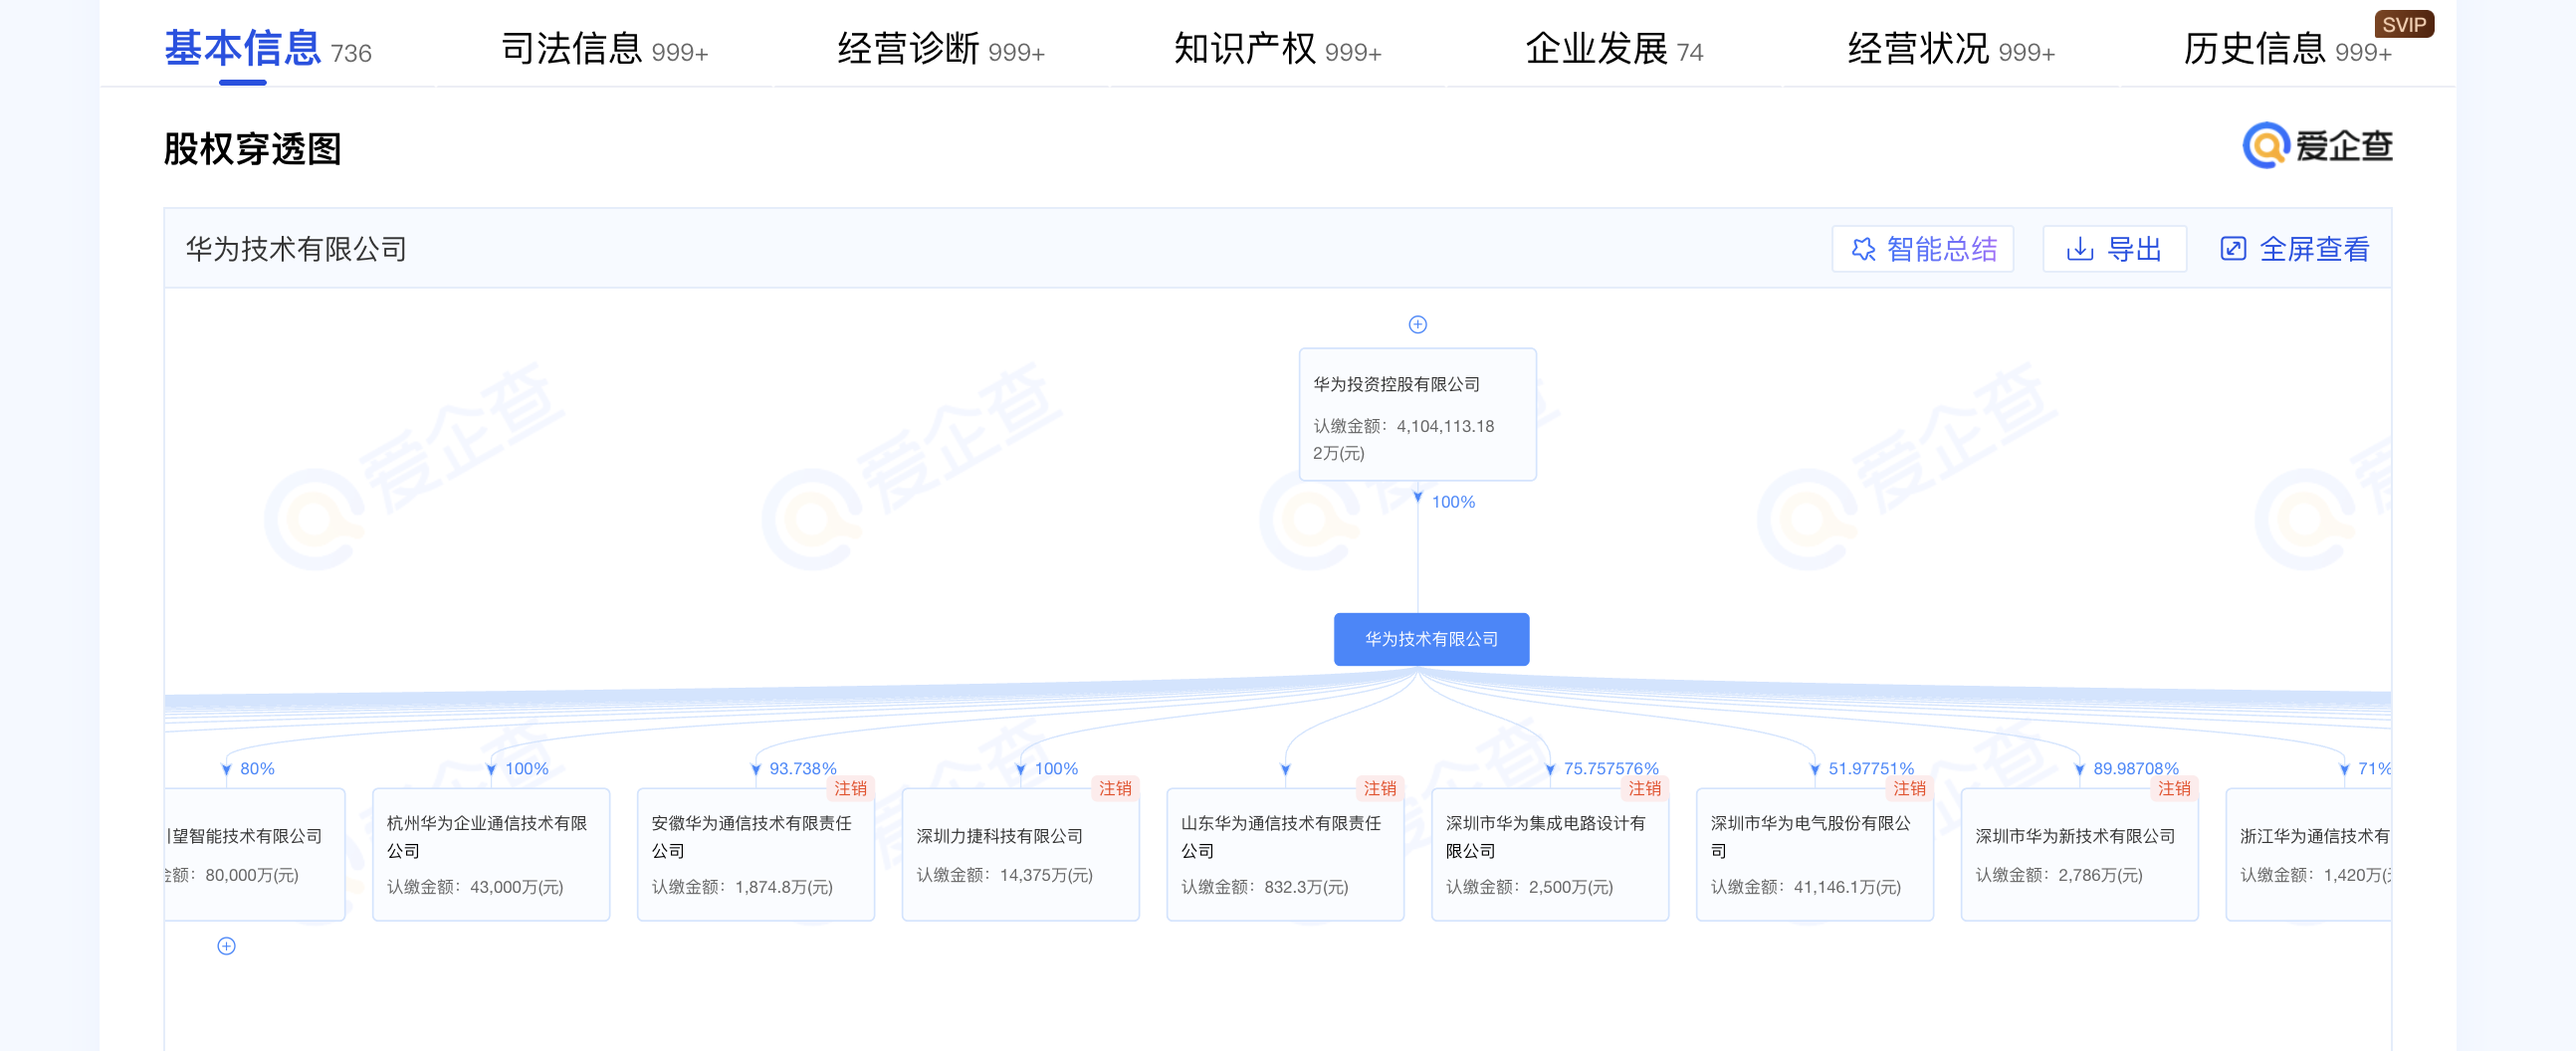This screenshot has width=2576, height=1051.
Task: Open the 杭州华为企业通信技术有限公司 card
Action: click(x=491, y=854)
